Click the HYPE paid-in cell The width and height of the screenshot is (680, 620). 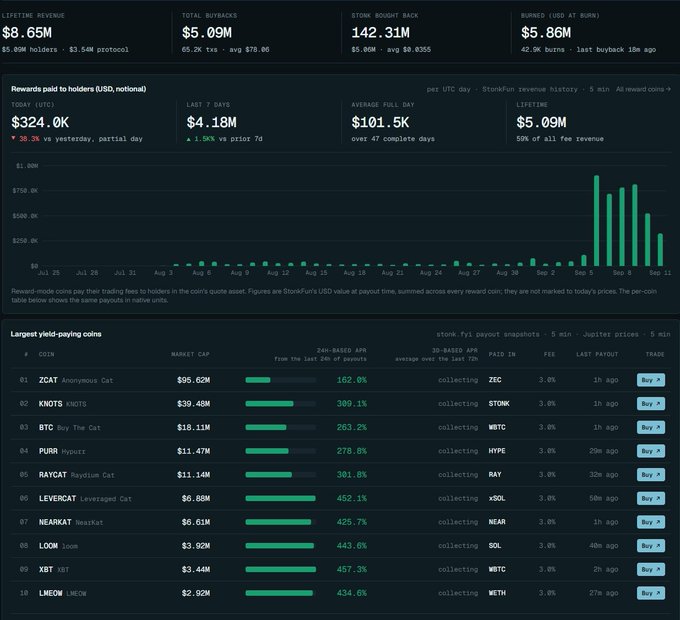coord(497,451)
